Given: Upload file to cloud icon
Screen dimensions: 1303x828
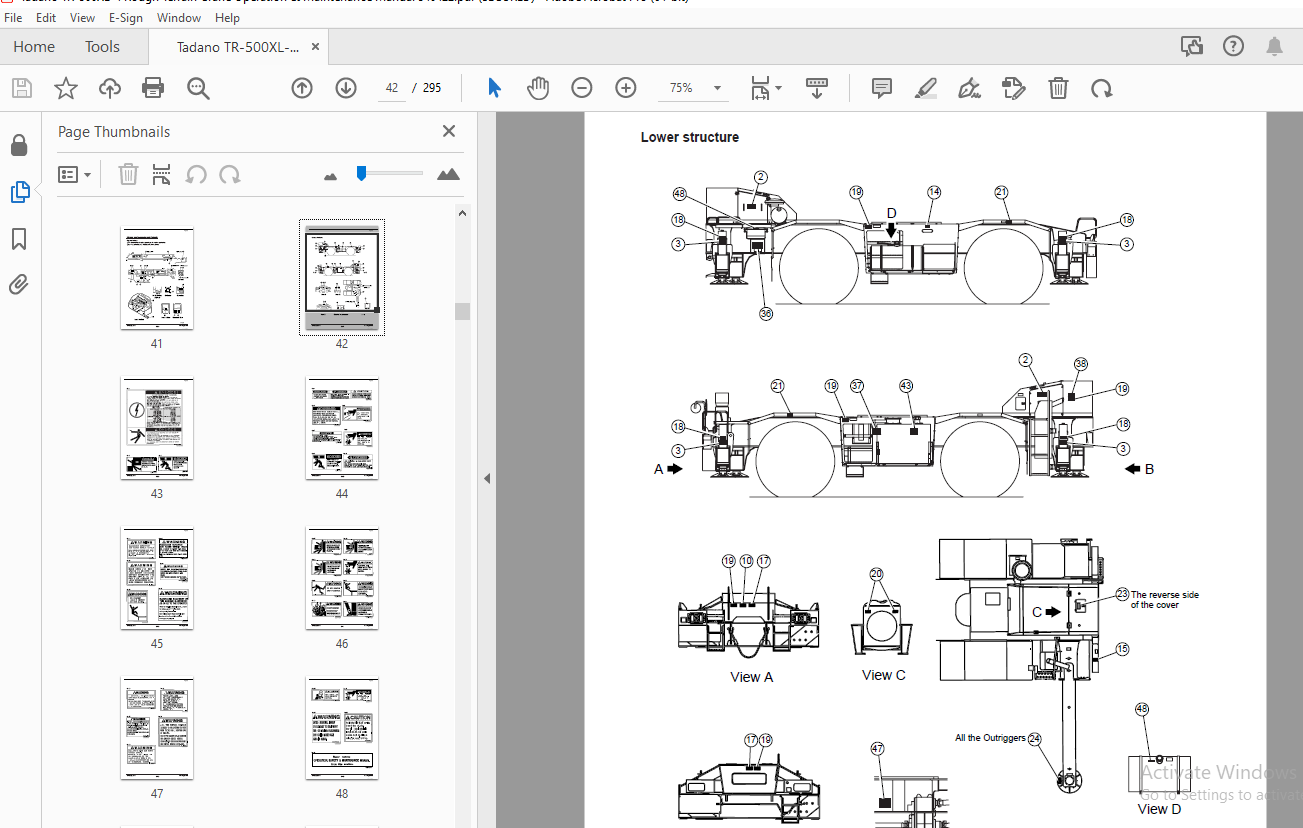Looking at the screenshot, I should [x=110, y=88].
